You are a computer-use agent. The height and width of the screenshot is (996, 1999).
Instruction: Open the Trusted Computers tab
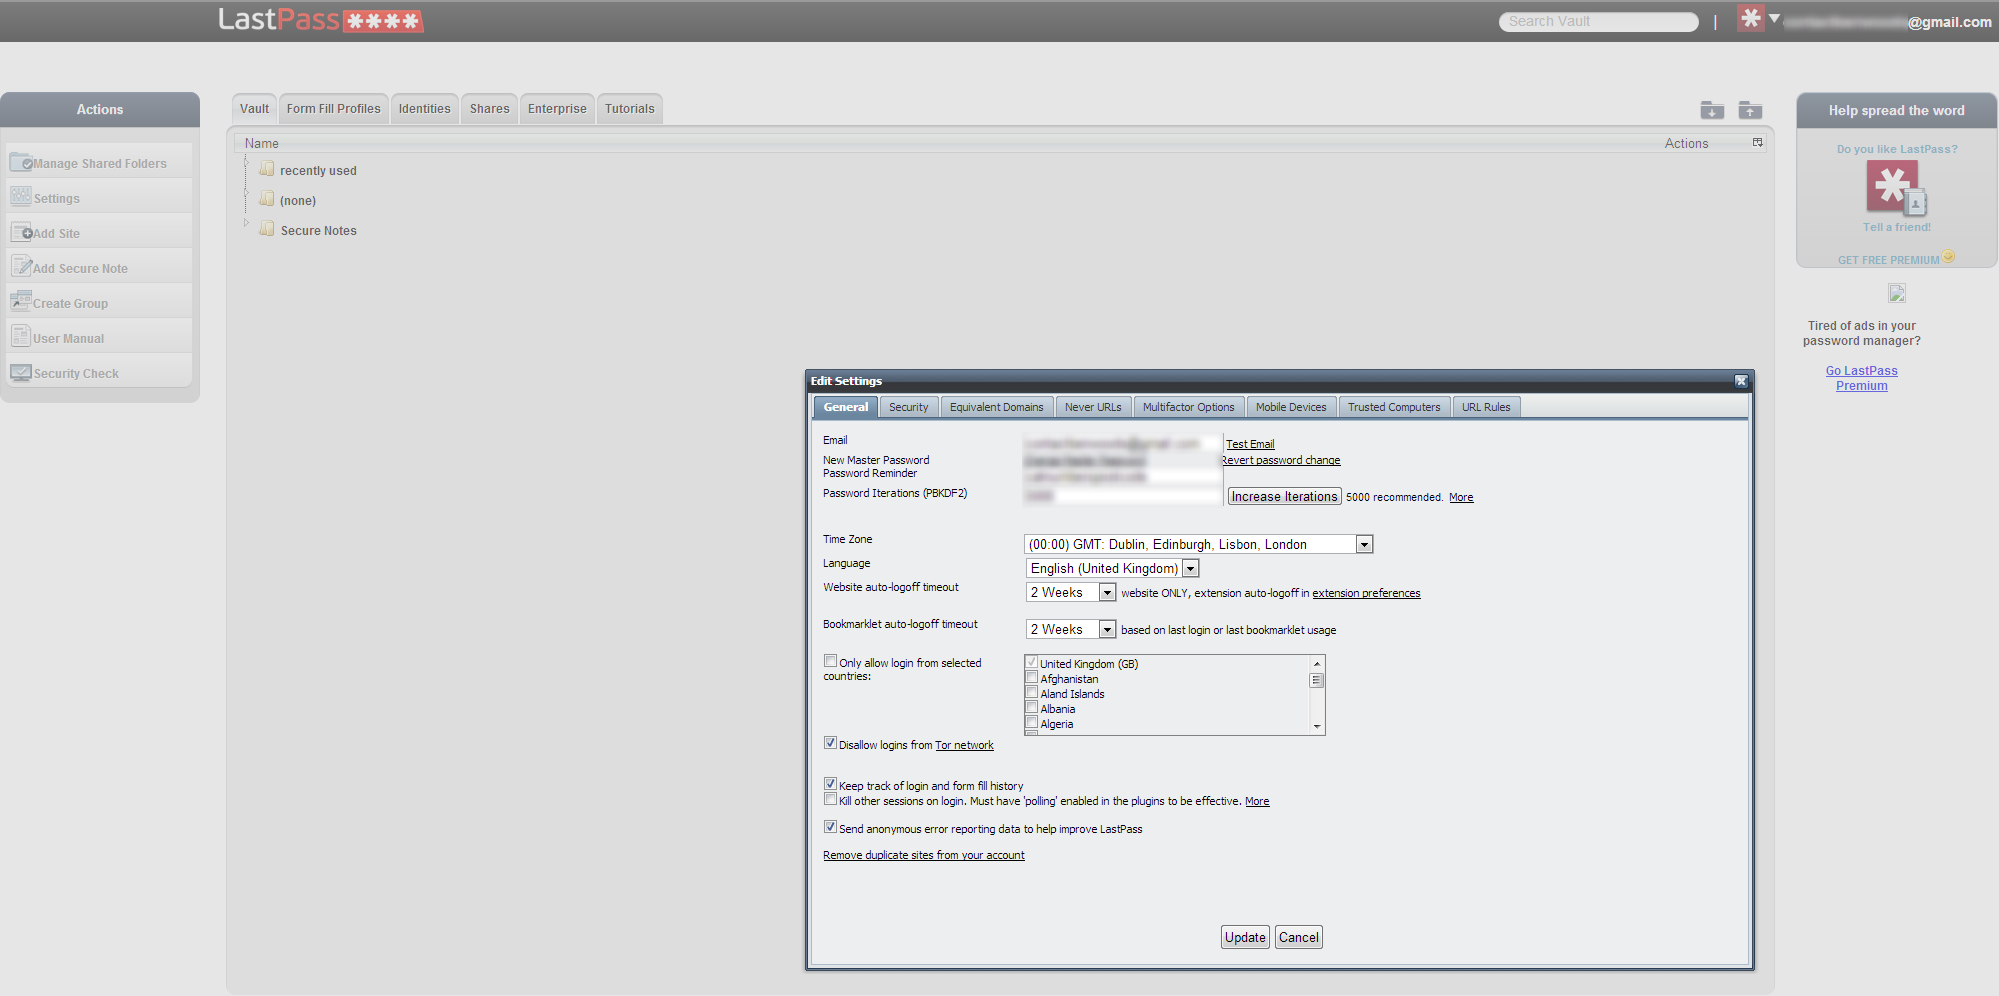coord(1394,407)
